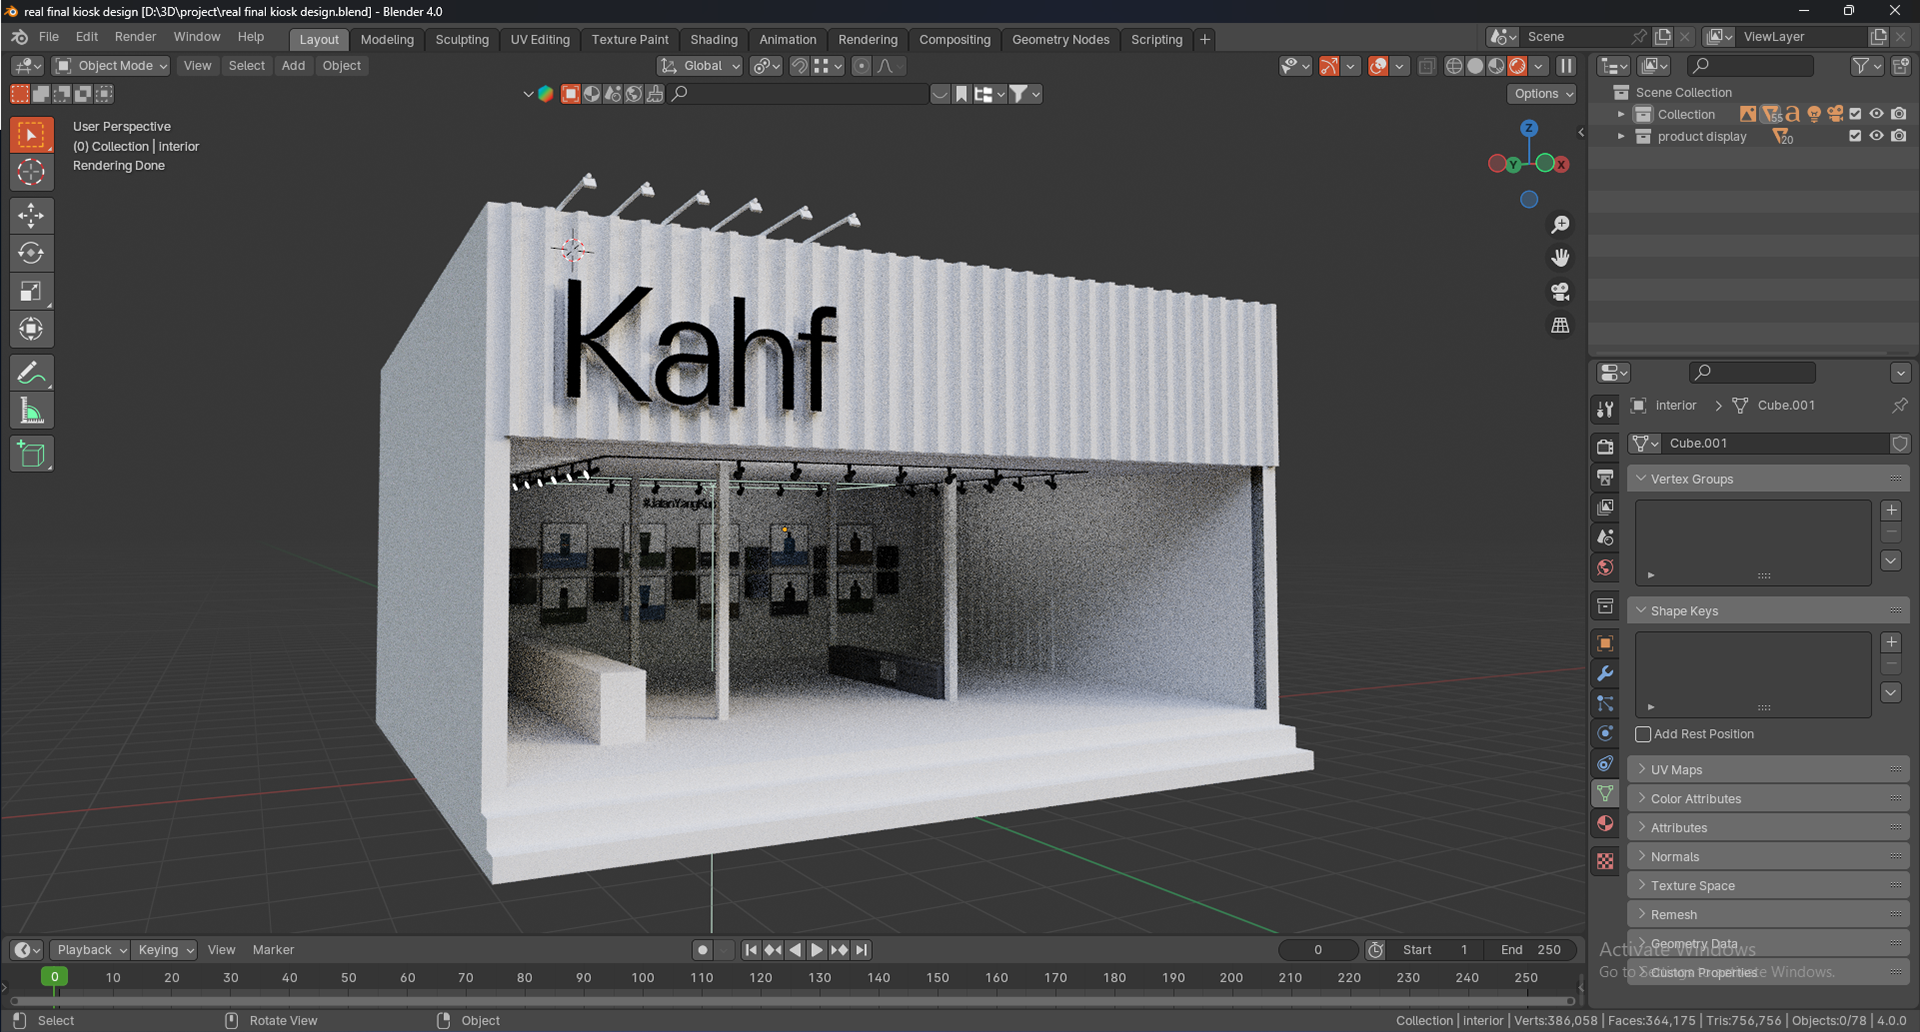The width and height of the screenshot is (1920, 1032).
Task: Open the Object Data mesh tab
Action: 1605,793
